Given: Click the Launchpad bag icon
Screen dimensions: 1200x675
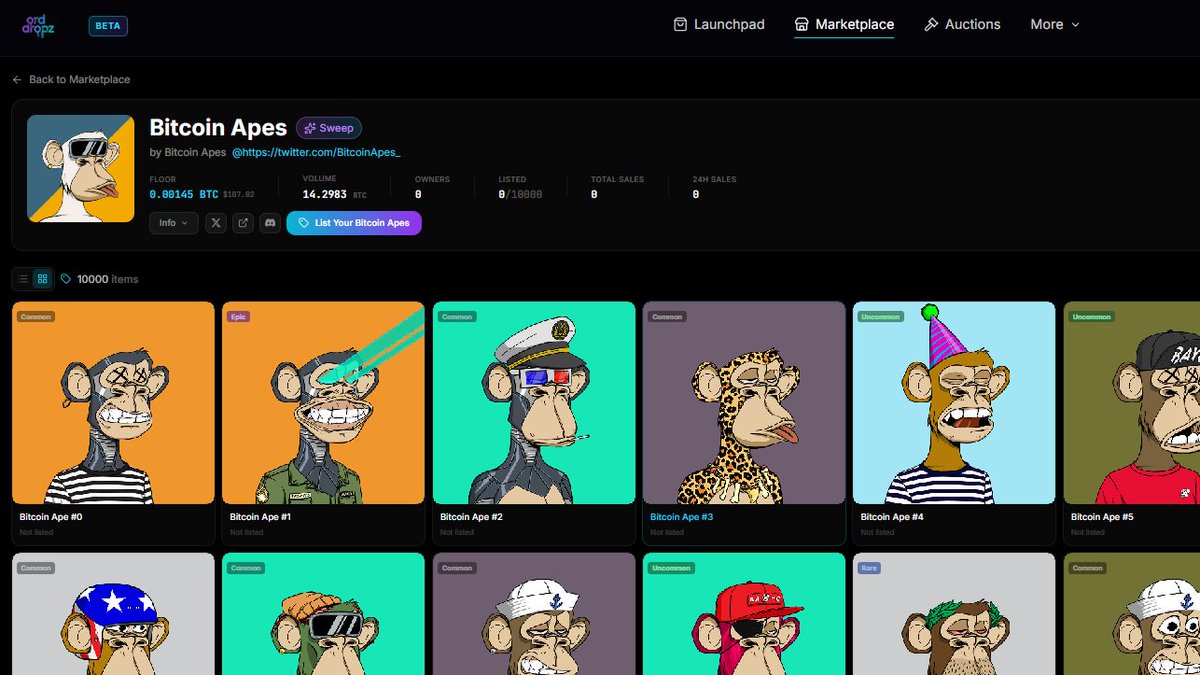Looking at the screenshot, I should [x=680, y=24].
